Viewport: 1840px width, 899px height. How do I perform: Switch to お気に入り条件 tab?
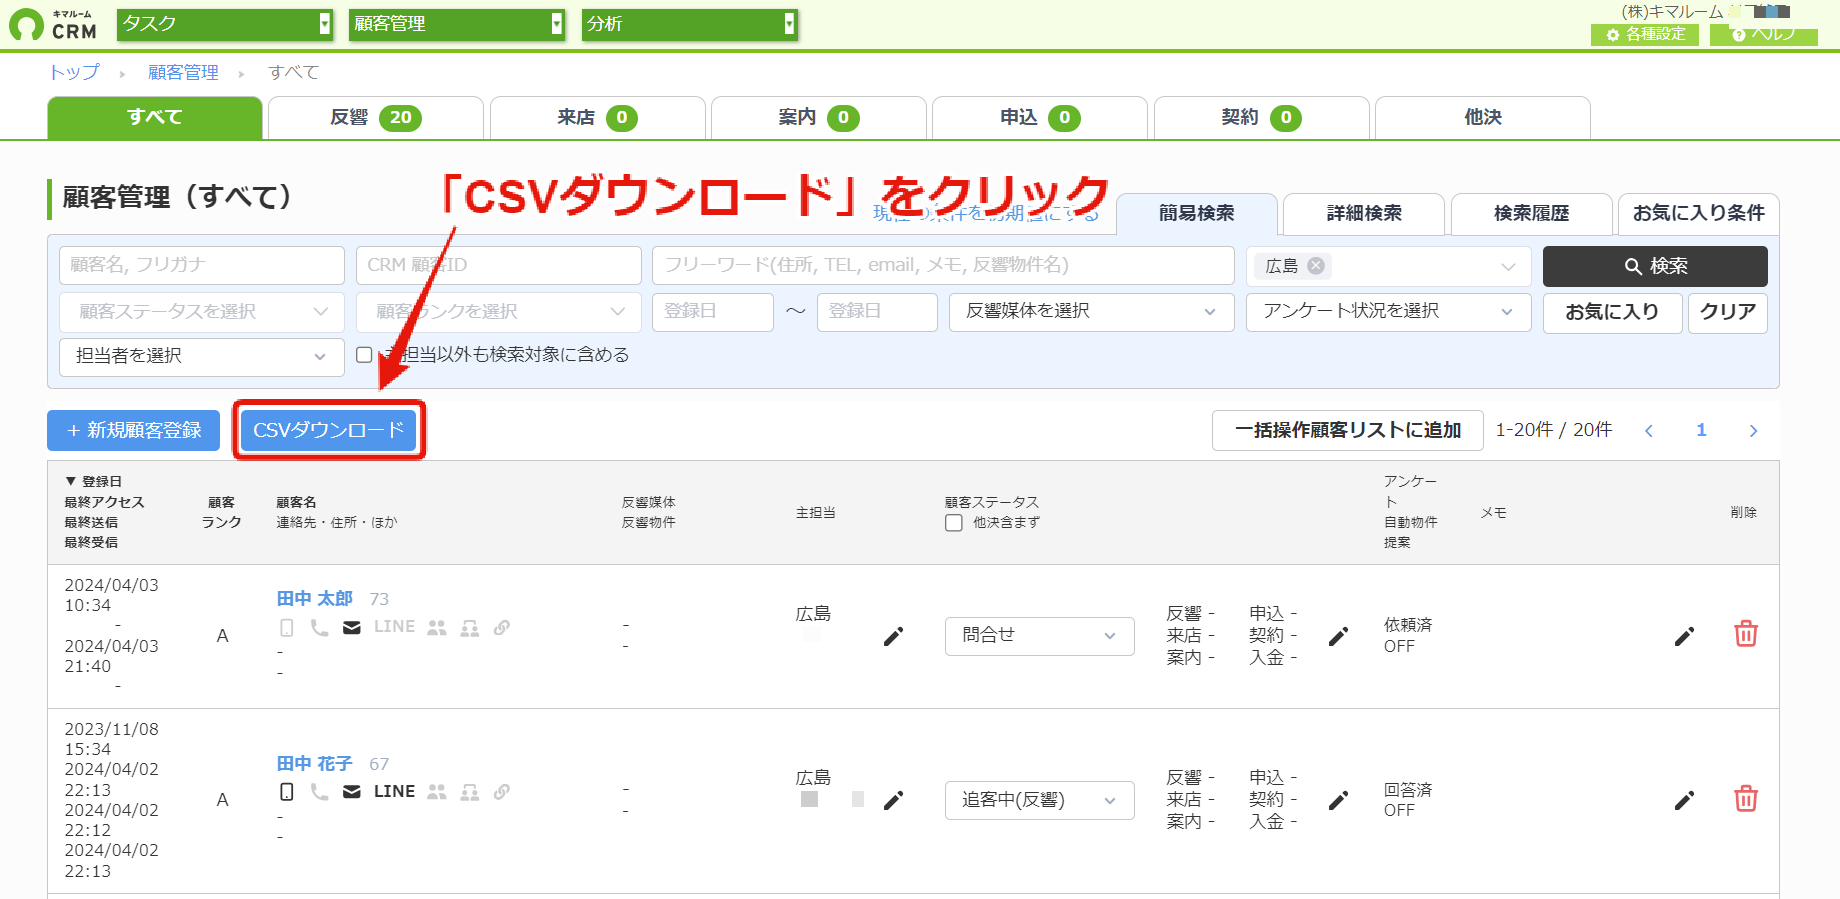(x=1699, y=214)
